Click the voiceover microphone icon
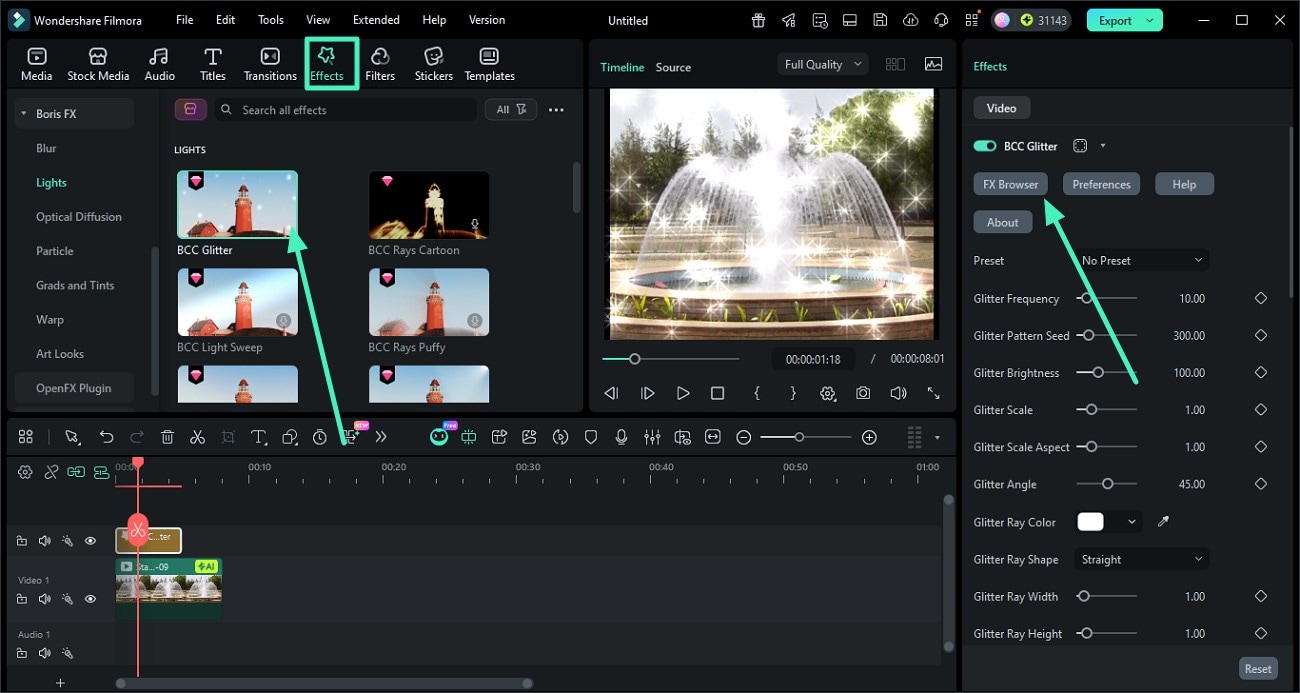This screenshot has width=1300, height=693. 621,437
